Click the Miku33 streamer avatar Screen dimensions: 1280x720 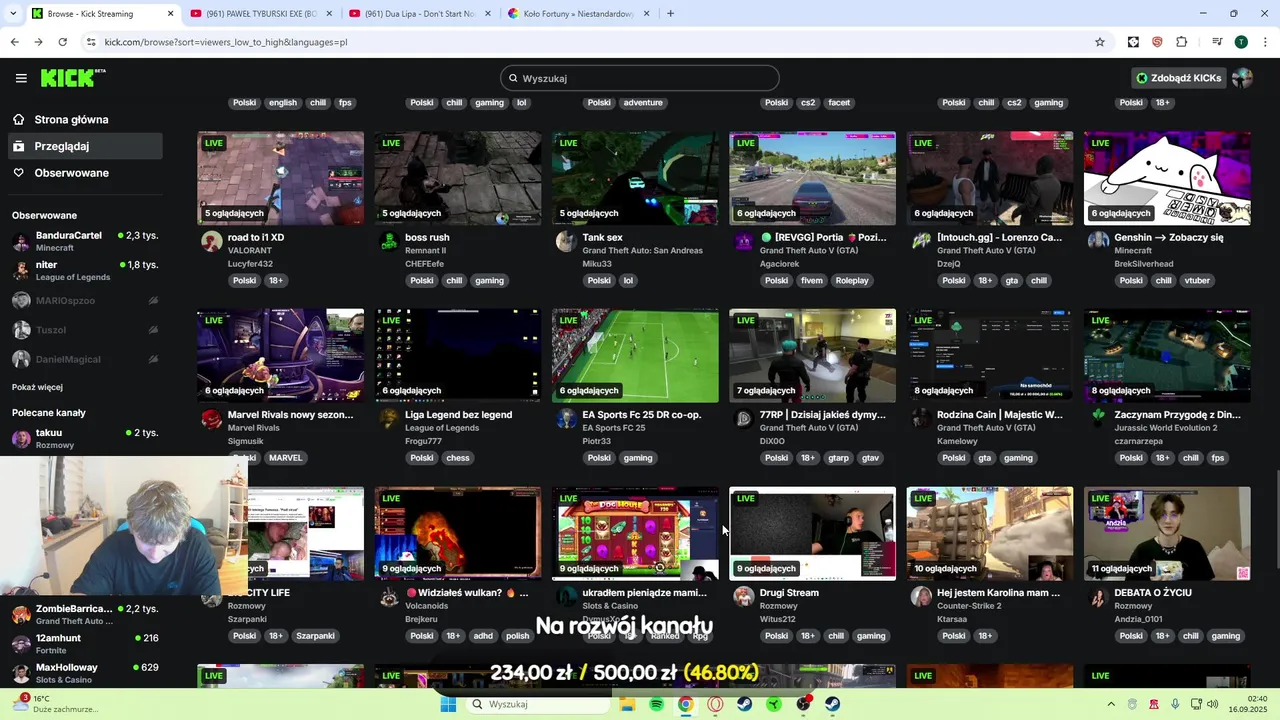coord(566,241)
